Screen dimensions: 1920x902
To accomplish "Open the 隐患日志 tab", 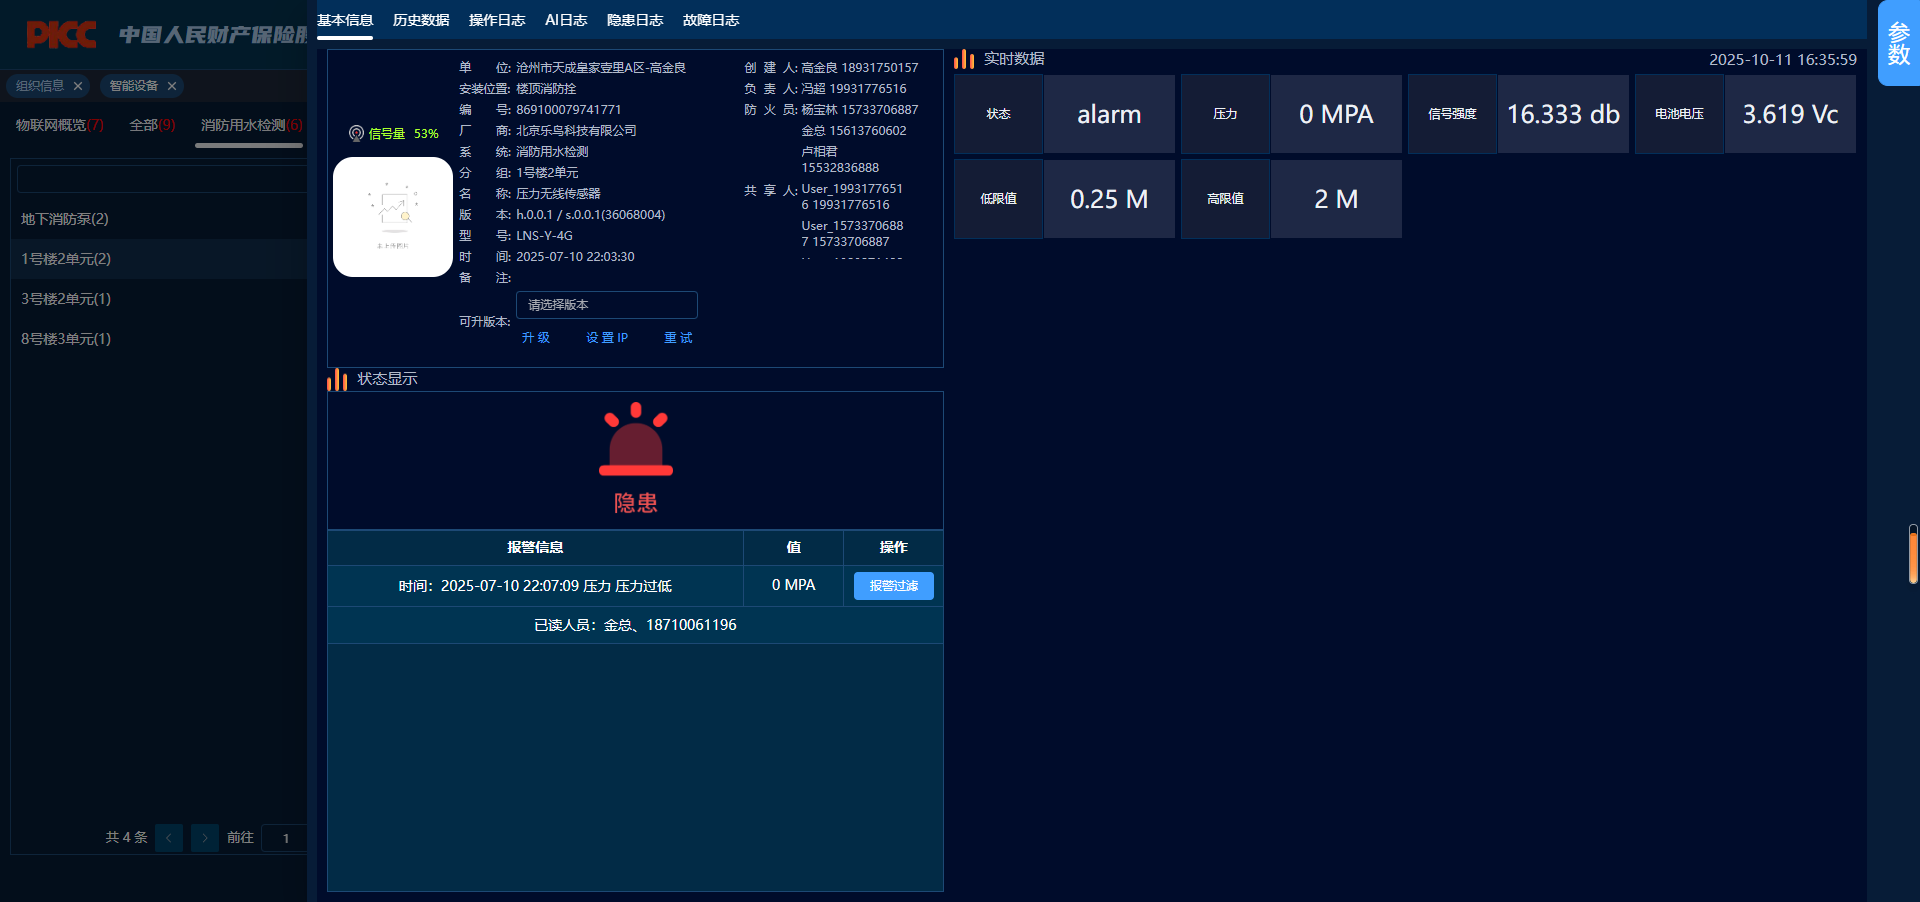I will point(635,20).
